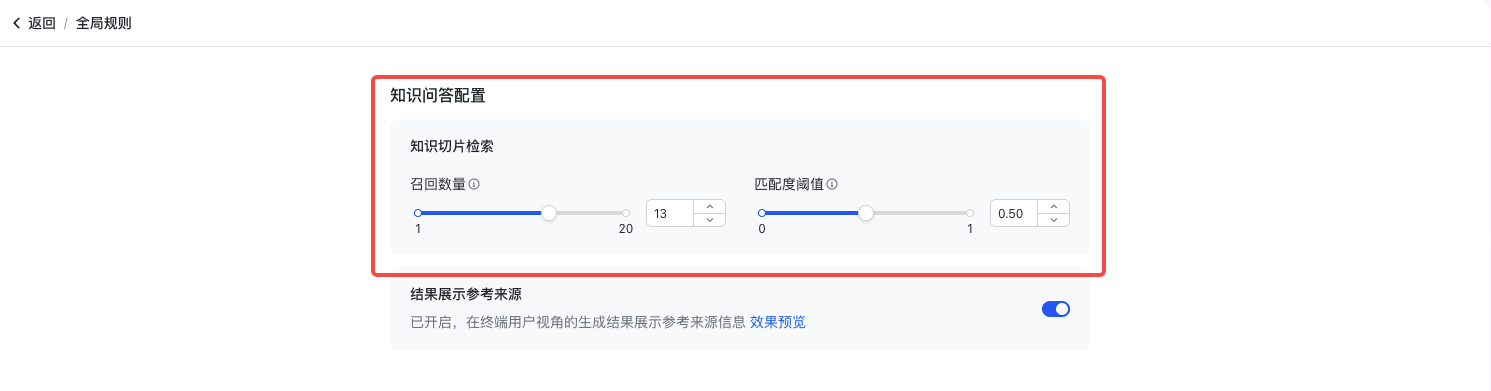Click the 匹配度阈值 slider handle

point(866,213)
